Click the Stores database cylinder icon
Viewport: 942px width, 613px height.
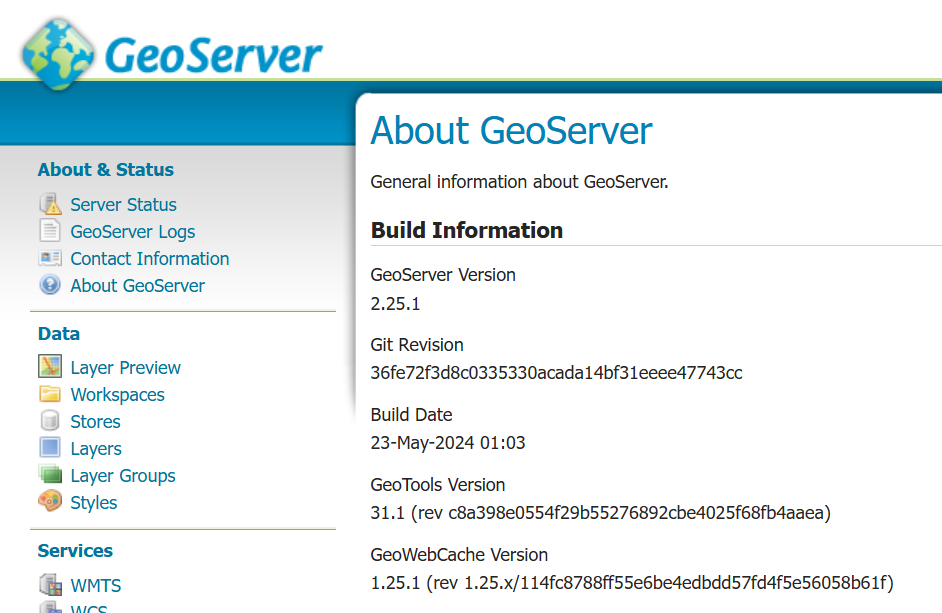(x=50, y=422)
